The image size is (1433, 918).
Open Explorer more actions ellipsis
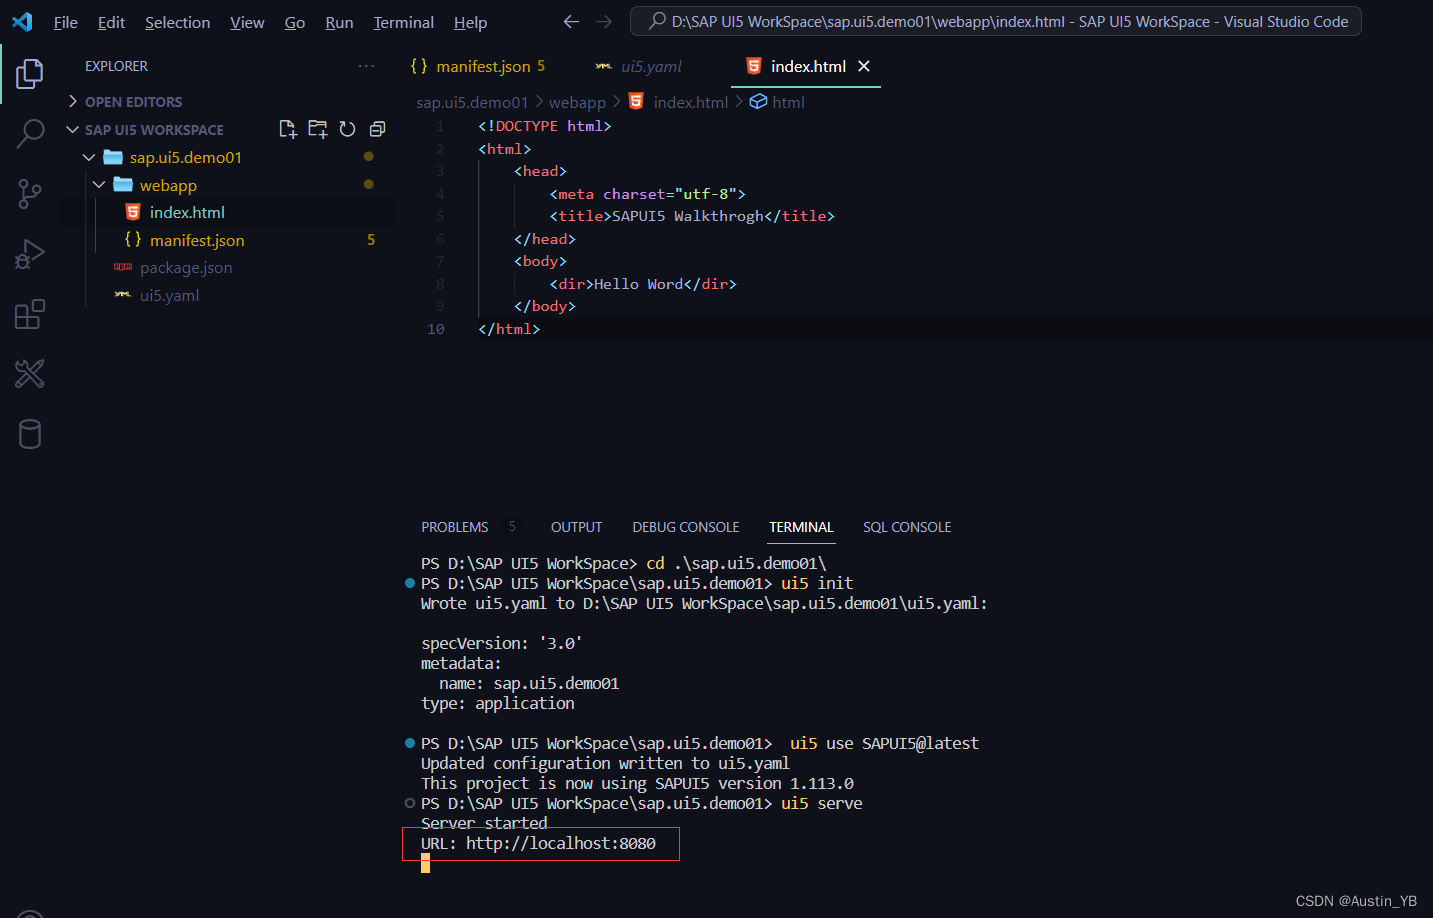(x=366, y=66)
